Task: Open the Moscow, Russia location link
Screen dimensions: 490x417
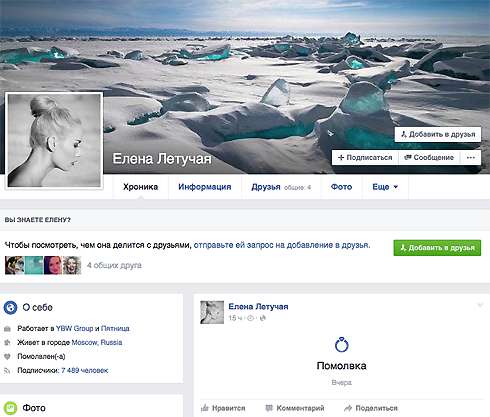Action: (x=97, y=342)
